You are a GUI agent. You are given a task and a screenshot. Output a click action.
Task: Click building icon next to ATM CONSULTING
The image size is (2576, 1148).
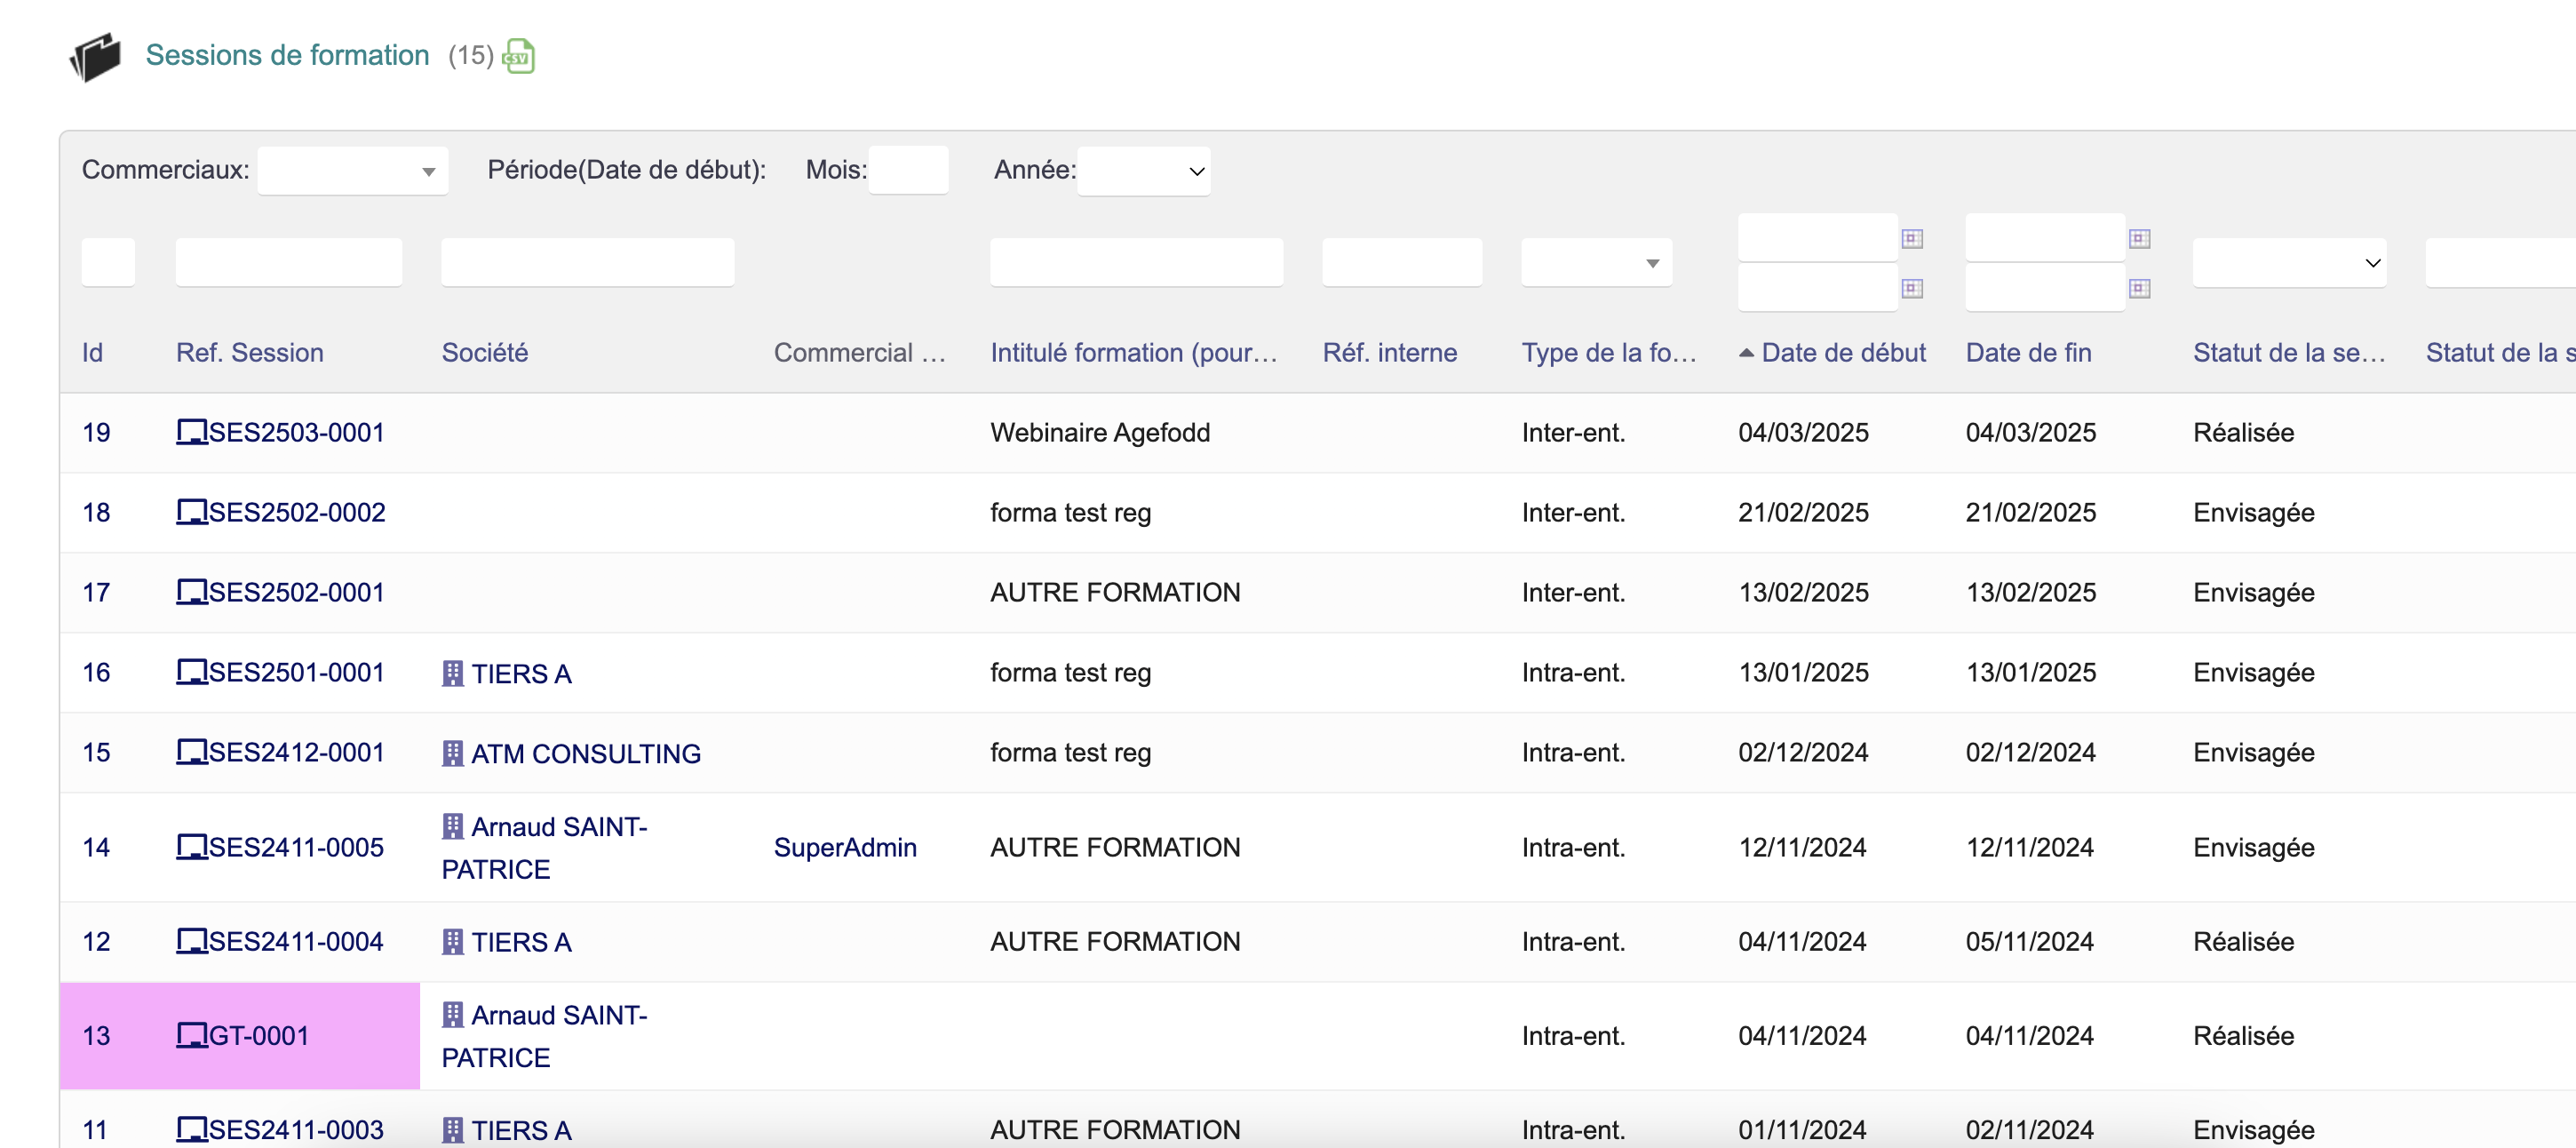[452, 753]
